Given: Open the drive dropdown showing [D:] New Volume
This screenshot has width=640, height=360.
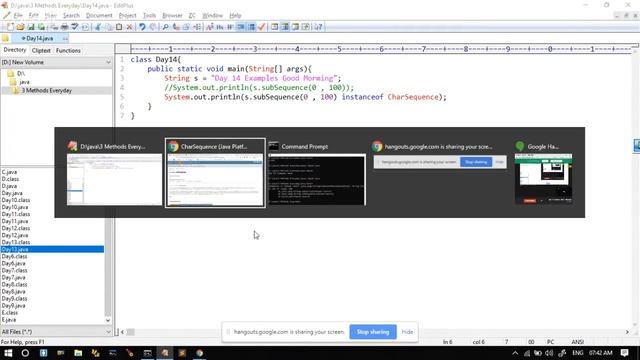Looking at the screenshot, I should (x=56, y=62).
